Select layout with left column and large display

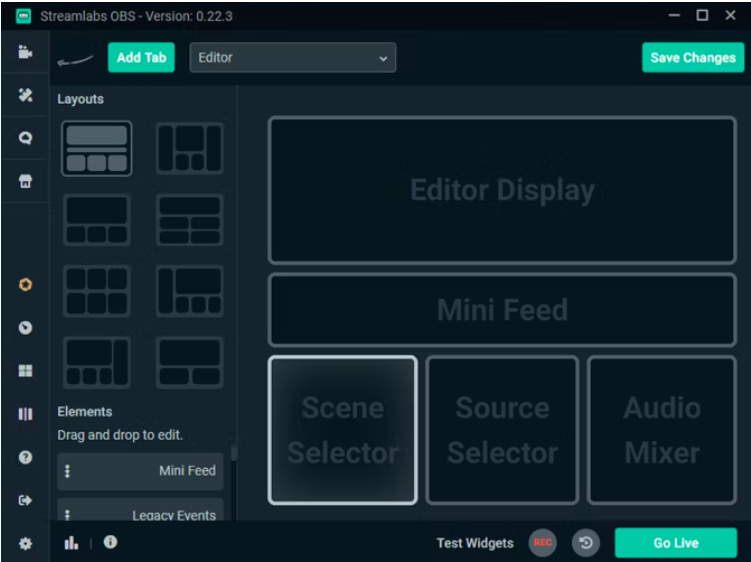coord(190,291)
